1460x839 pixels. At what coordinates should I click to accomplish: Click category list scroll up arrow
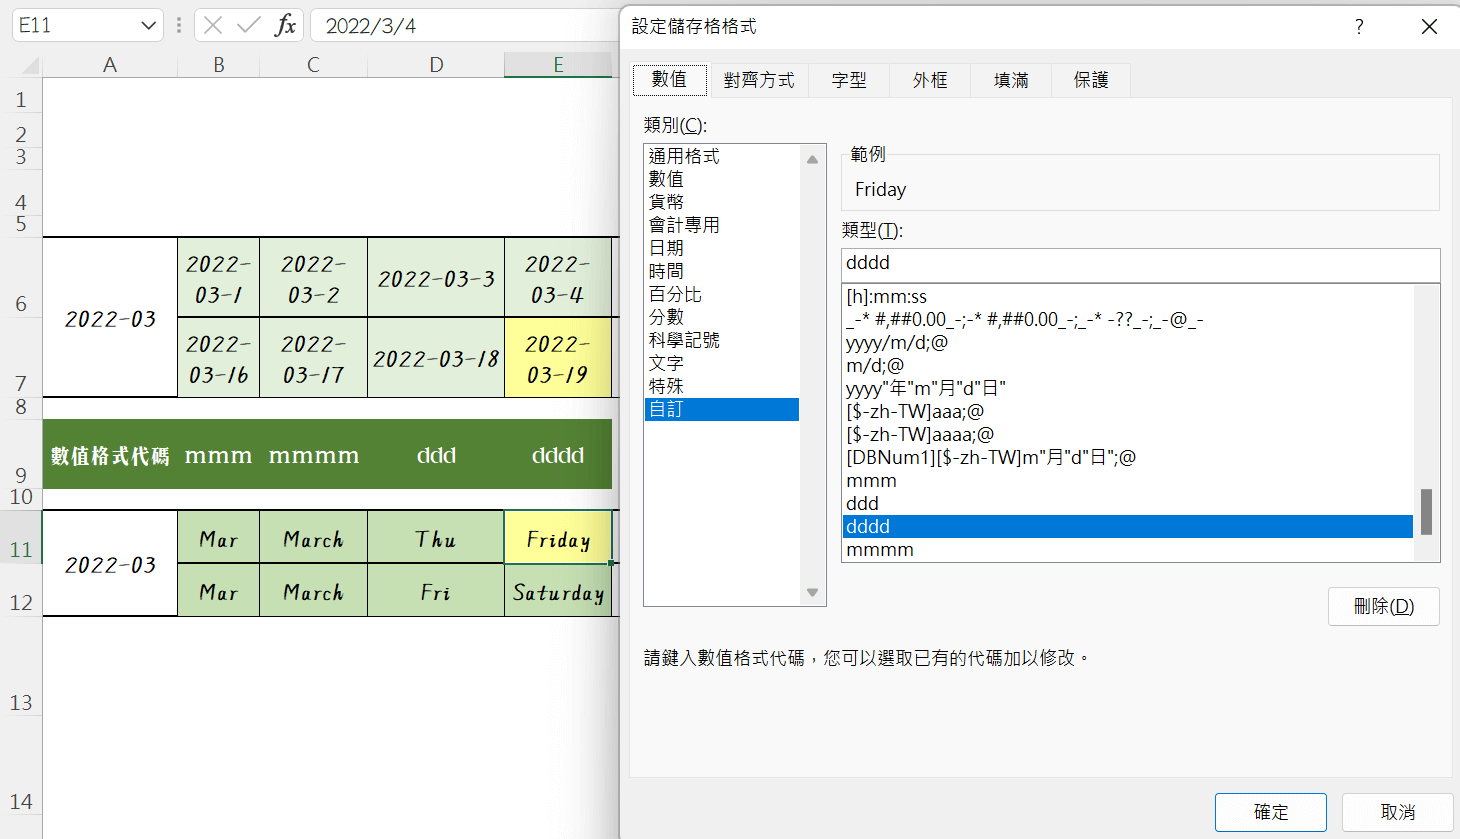812,159
